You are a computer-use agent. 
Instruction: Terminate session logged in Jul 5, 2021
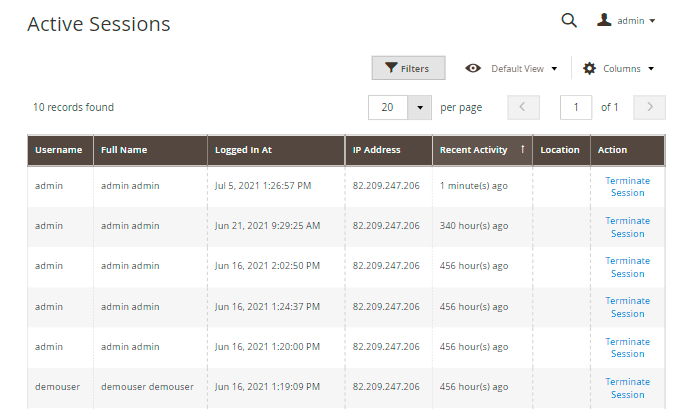(x=627, y=187)
